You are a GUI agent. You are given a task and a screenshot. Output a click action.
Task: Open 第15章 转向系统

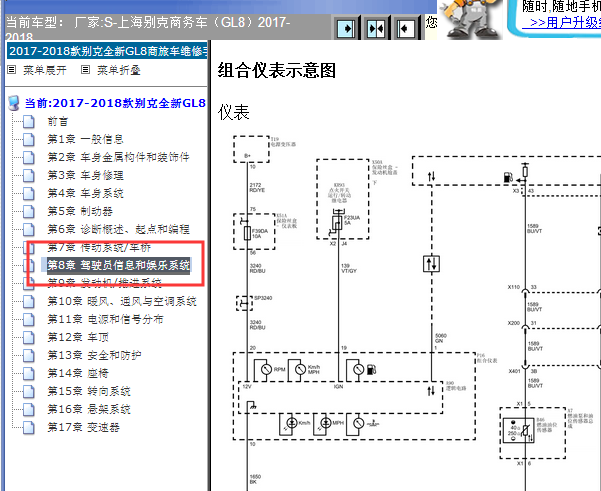tap(89, 391)
